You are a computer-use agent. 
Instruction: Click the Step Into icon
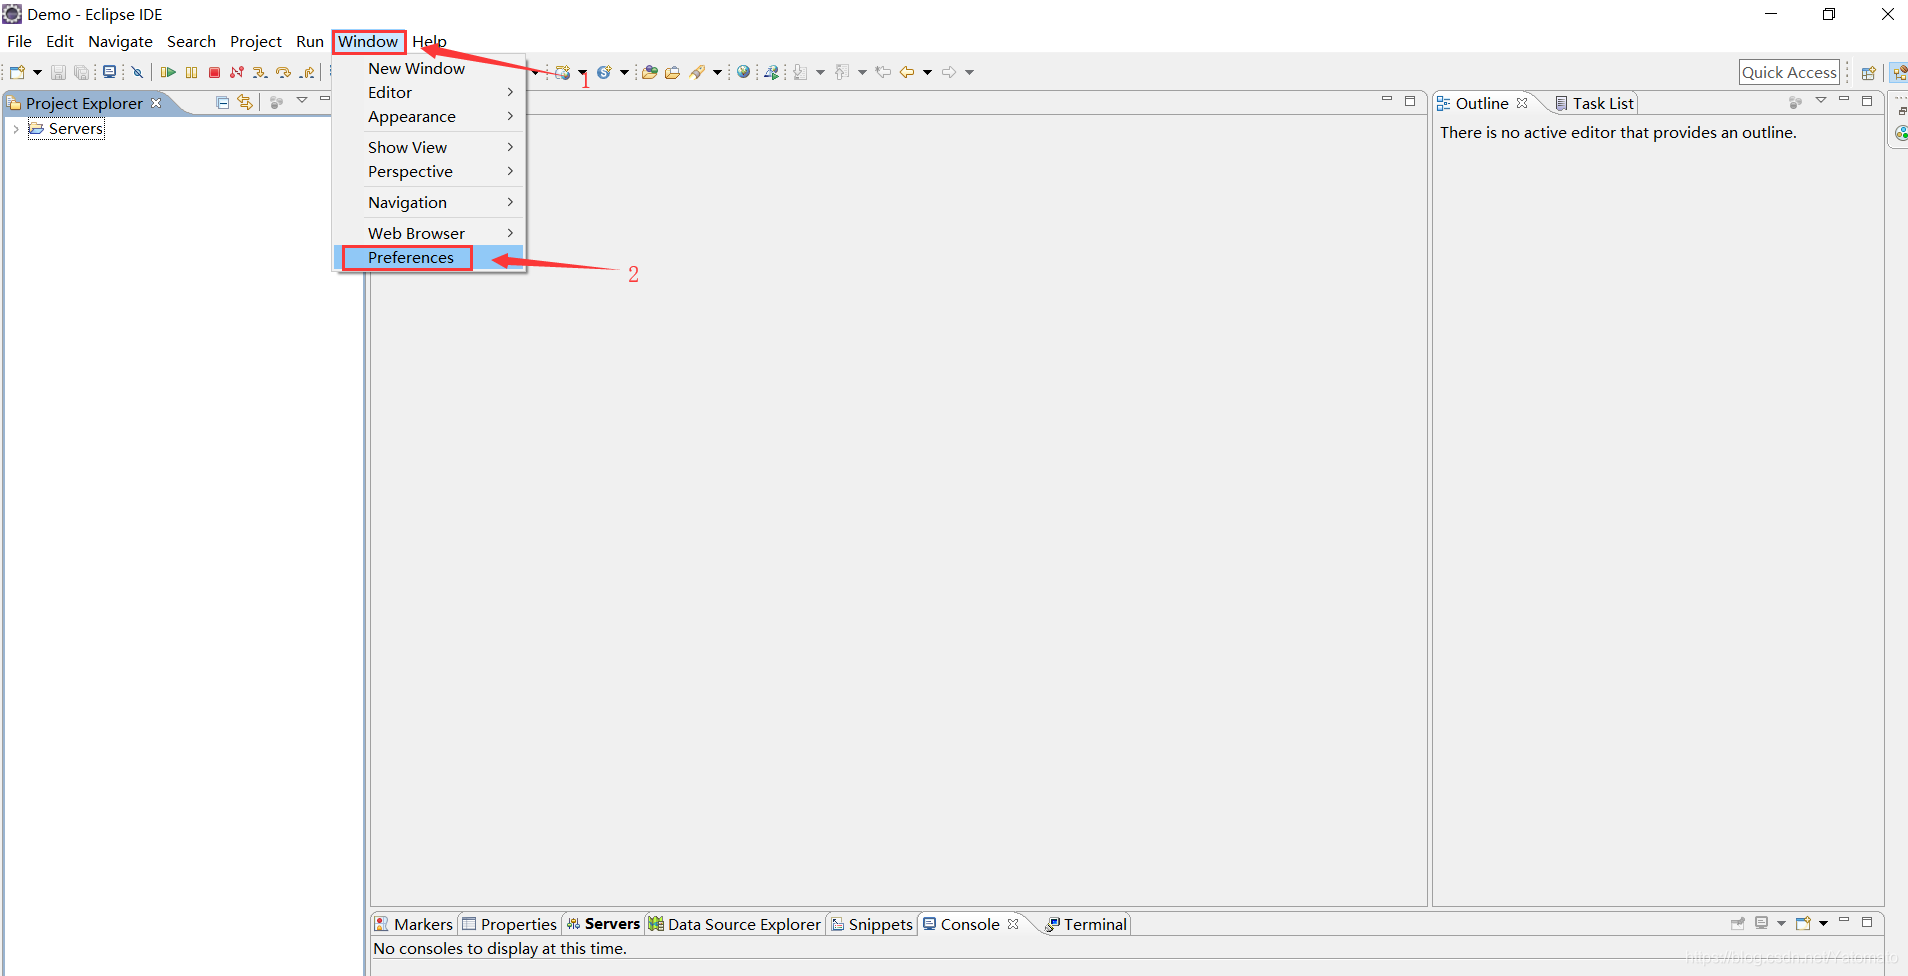coord(260,72)
